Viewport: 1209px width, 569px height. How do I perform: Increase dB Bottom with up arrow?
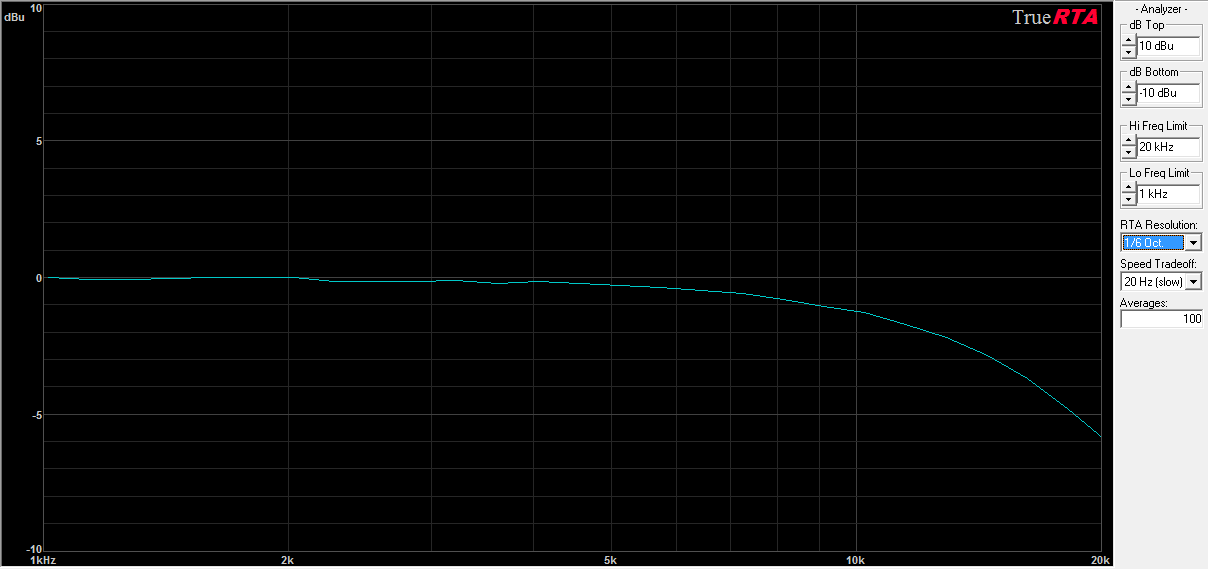pos(1129,88)
